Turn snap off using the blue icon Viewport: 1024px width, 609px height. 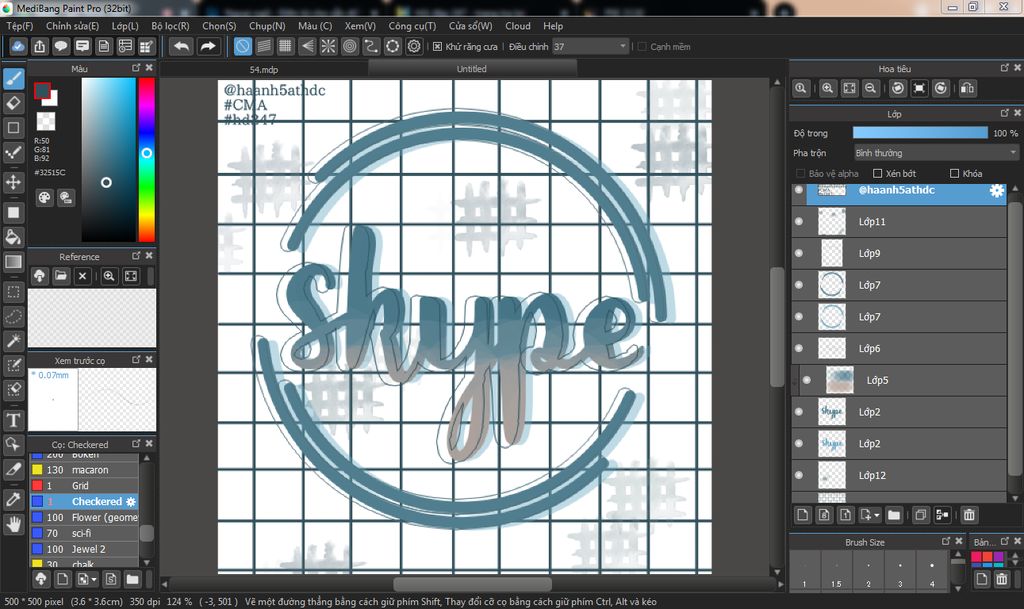242,46
